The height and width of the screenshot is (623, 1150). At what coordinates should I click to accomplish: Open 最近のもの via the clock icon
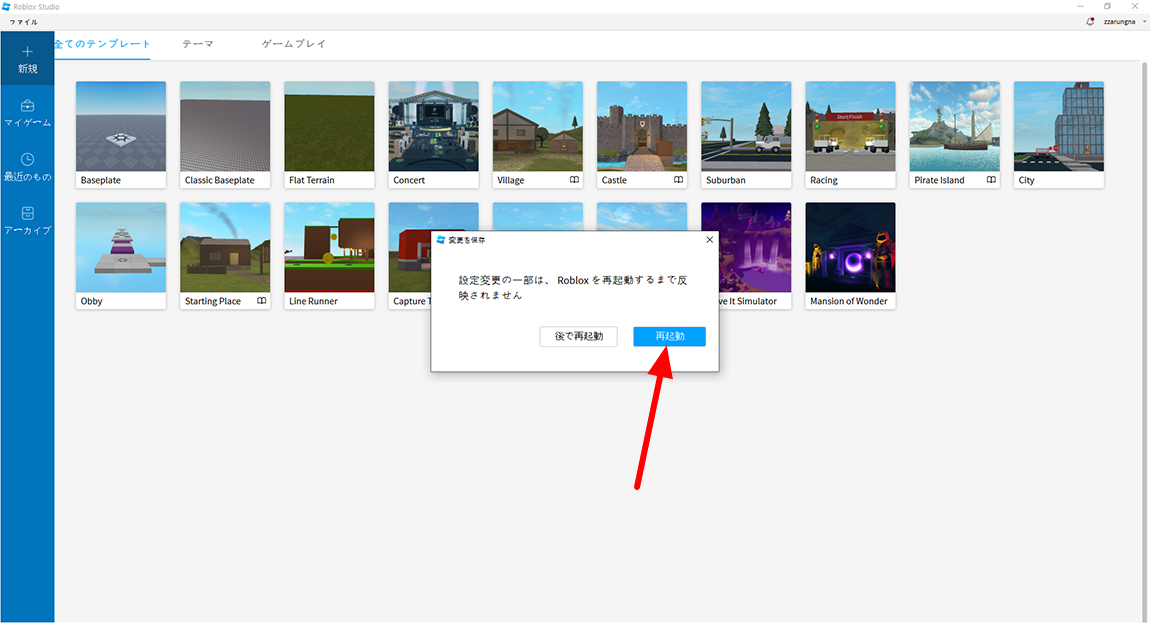(27, 160)
